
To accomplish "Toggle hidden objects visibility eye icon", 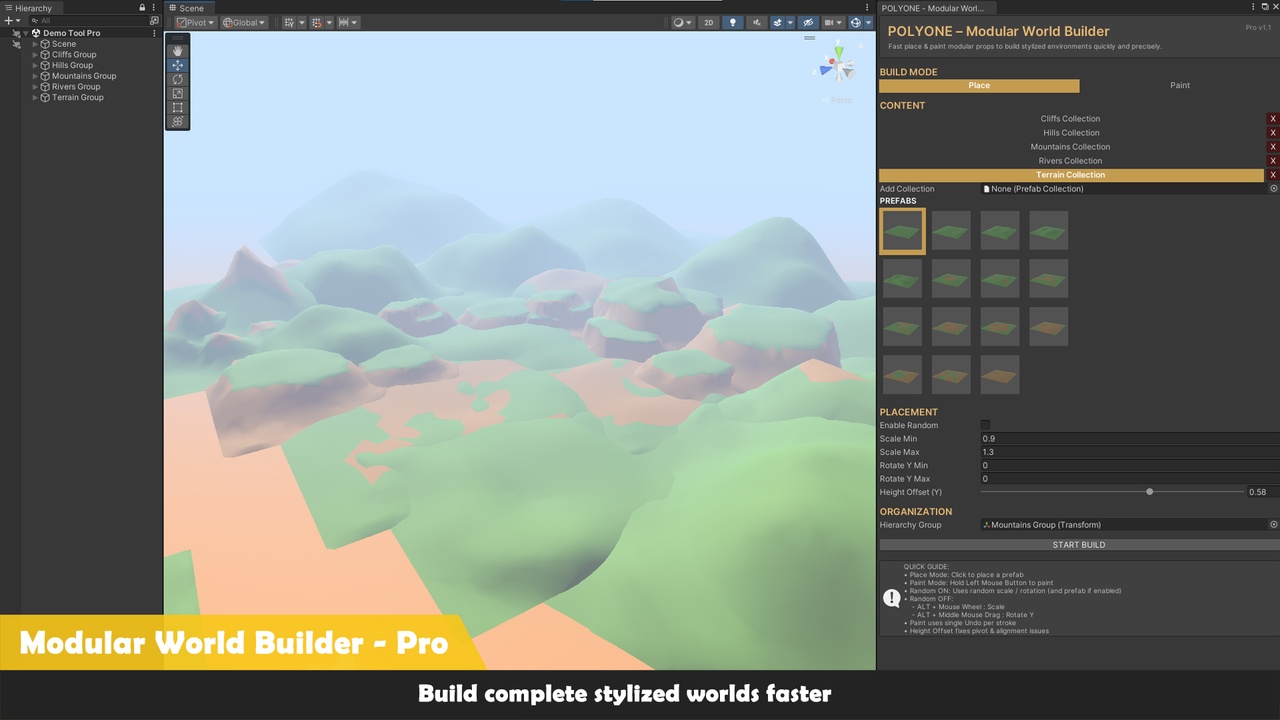I will point(808,22).
